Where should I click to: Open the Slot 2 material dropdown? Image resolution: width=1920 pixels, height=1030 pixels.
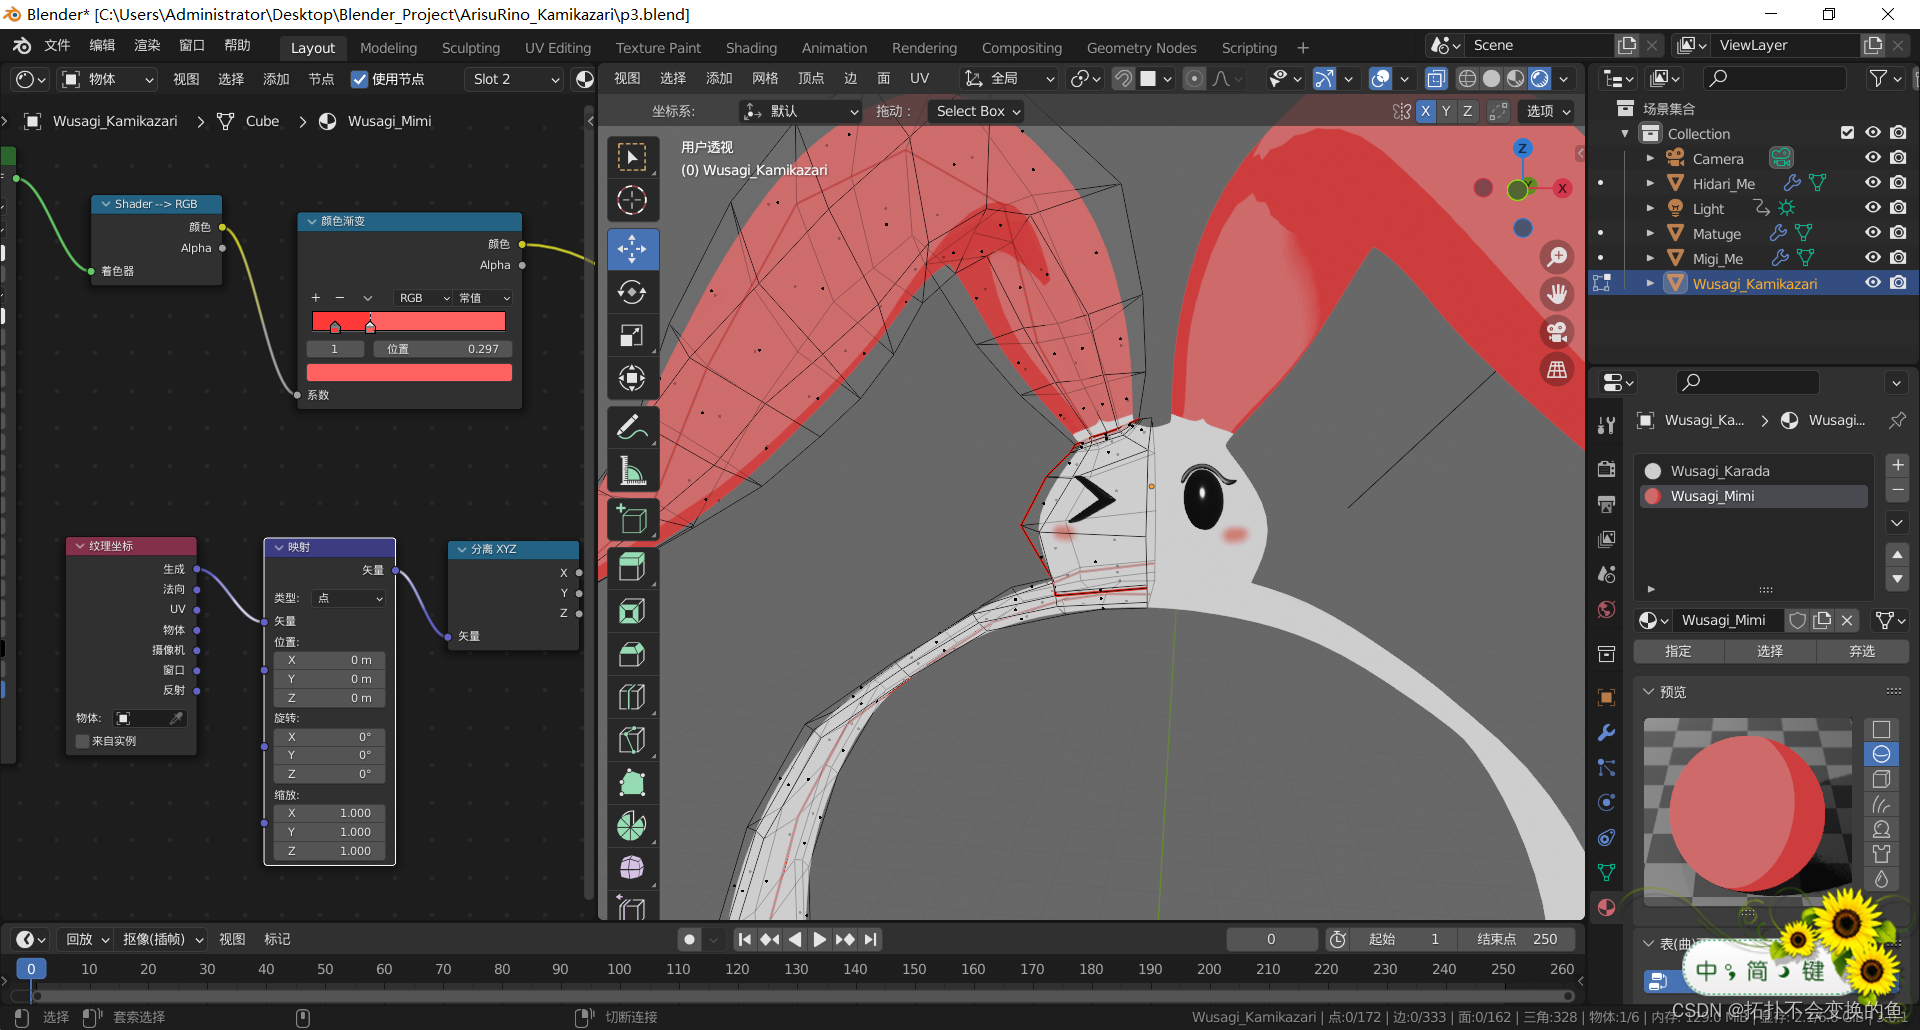(515, 79)
